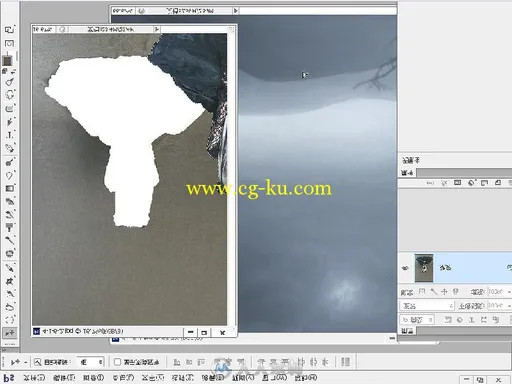Toggle lock all icon
Viewport: 512px width, 384px height.
(456, 292)
